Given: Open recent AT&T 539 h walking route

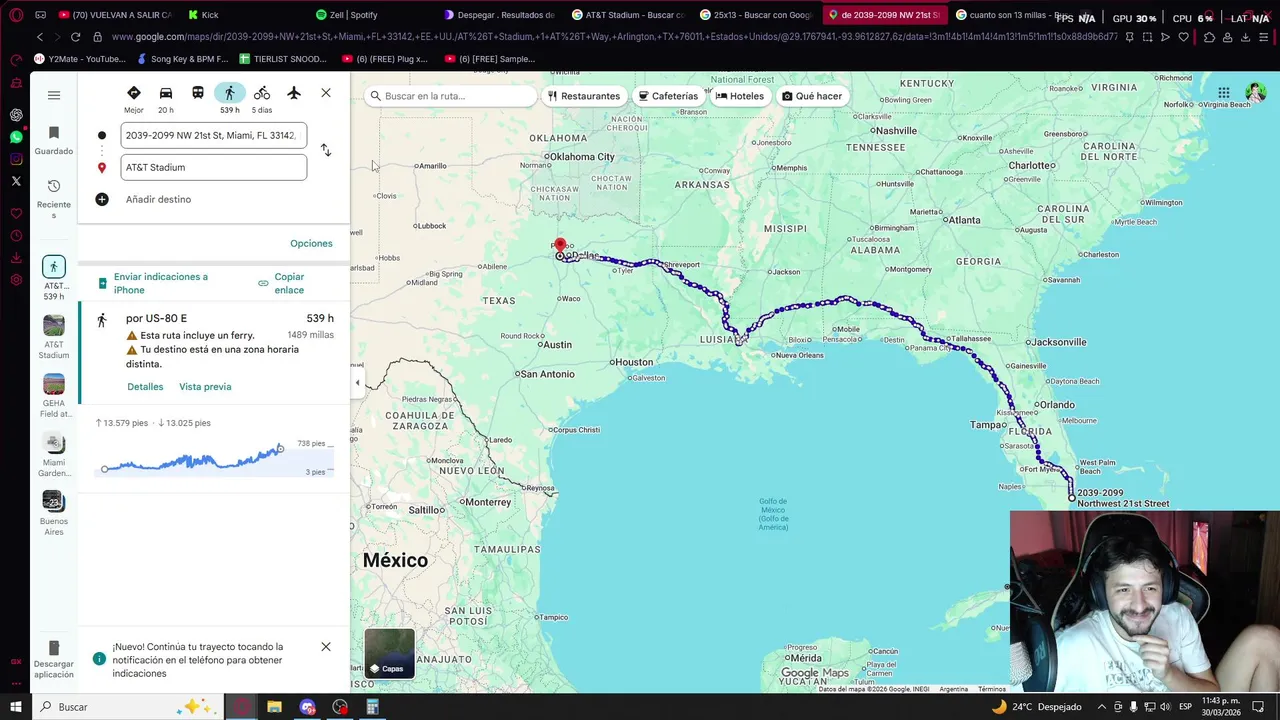Looking at the screenshot, I should pos(54,278).
